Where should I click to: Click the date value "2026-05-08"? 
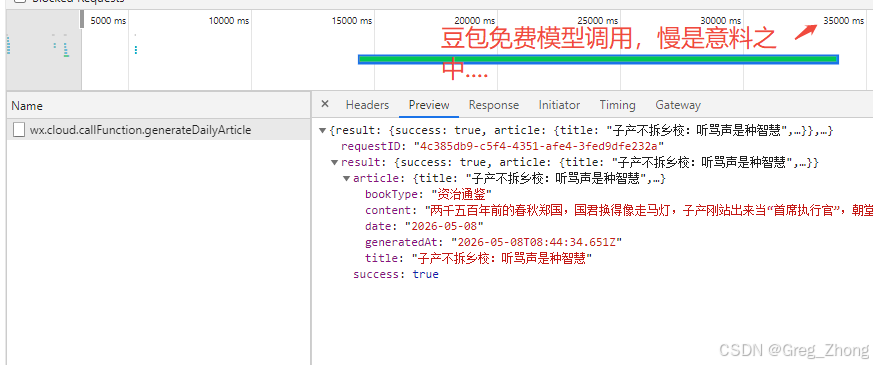pyautogui.click(x=444, y=226)
